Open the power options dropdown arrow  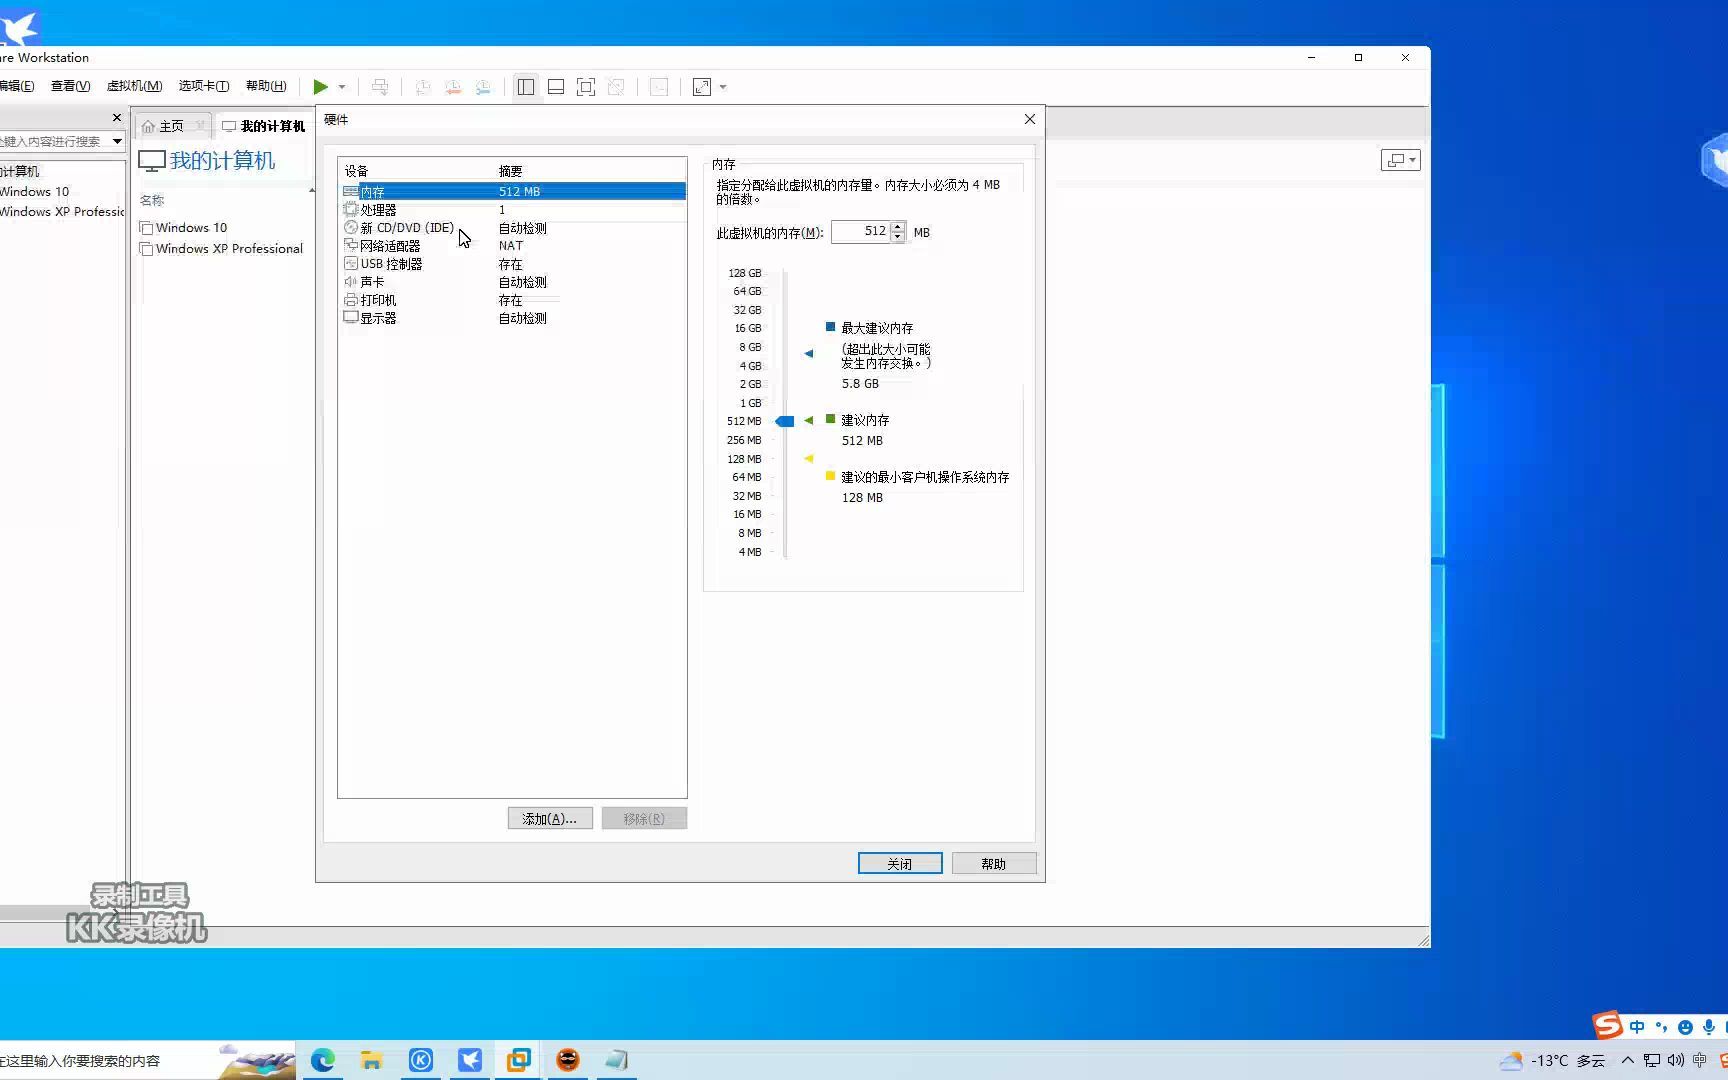pyautogui.click(x=342, y=87)
